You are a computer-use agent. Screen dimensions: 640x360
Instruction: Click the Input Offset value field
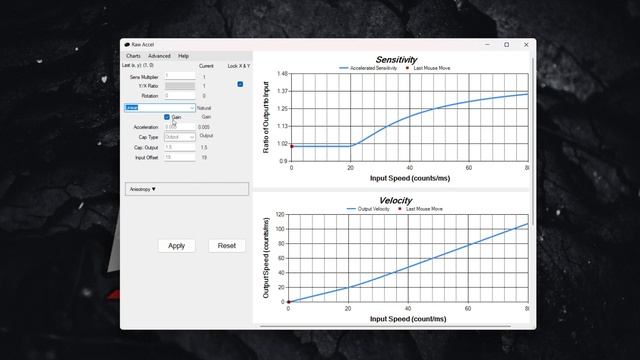[180, 157]
